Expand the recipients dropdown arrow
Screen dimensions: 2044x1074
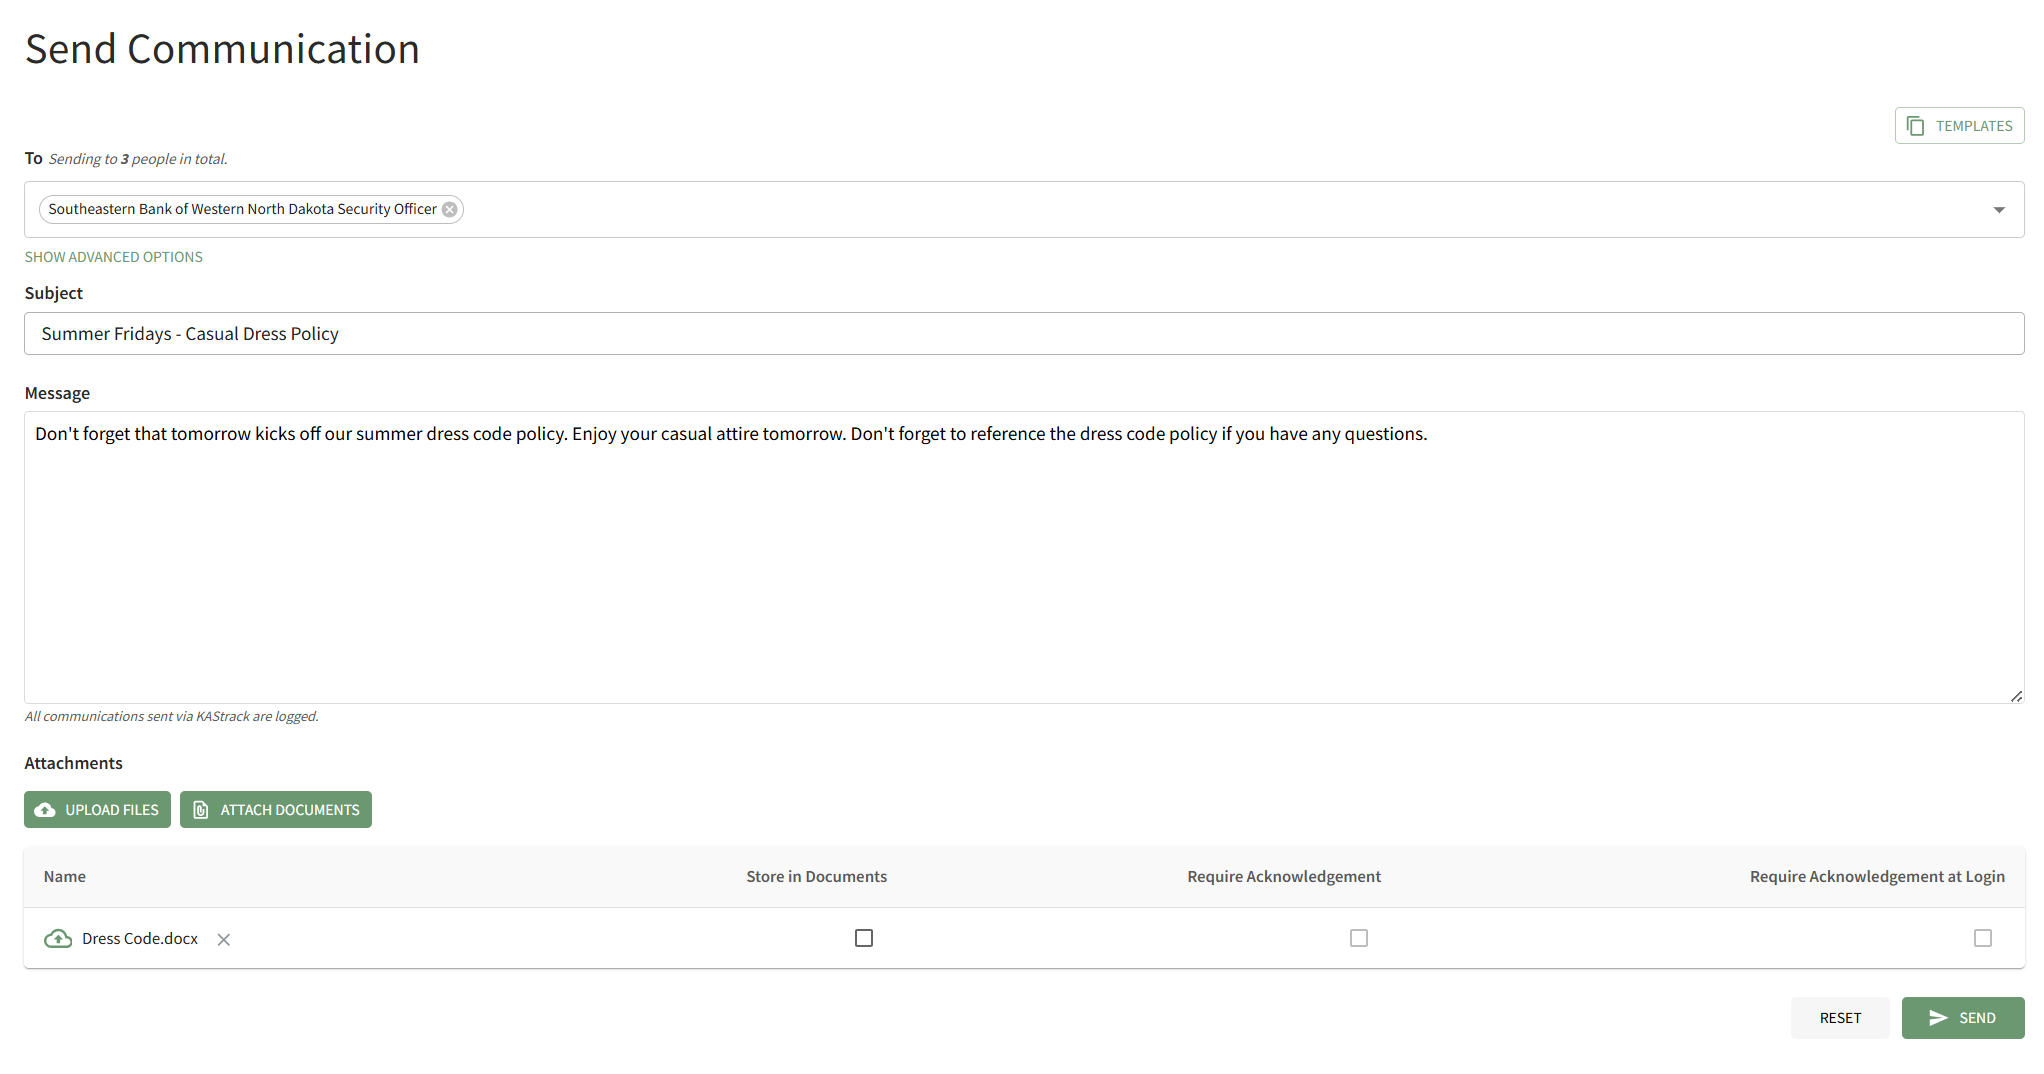pos(1999,209)
